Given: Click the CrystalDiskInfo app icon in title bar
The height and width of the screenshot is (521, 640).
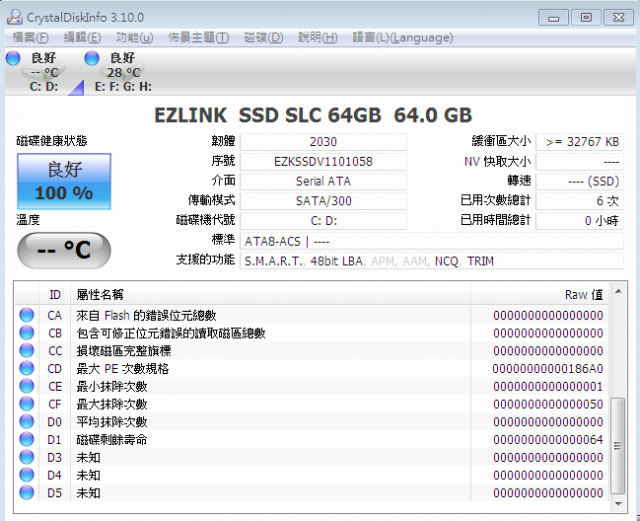Looking at the screenshot, I should pyautogui.click(x=15, y=17).
